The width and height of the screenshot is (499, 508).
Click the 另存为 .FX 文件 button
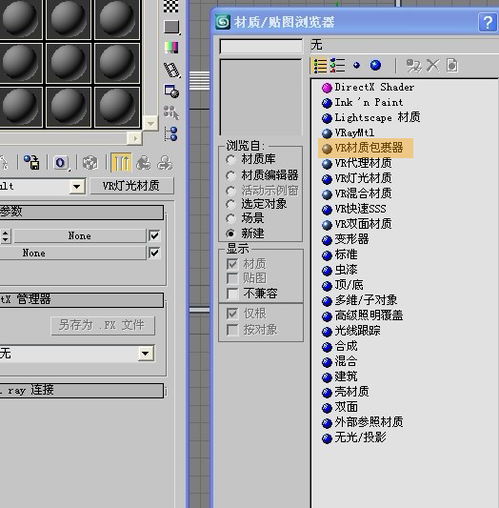103,325
